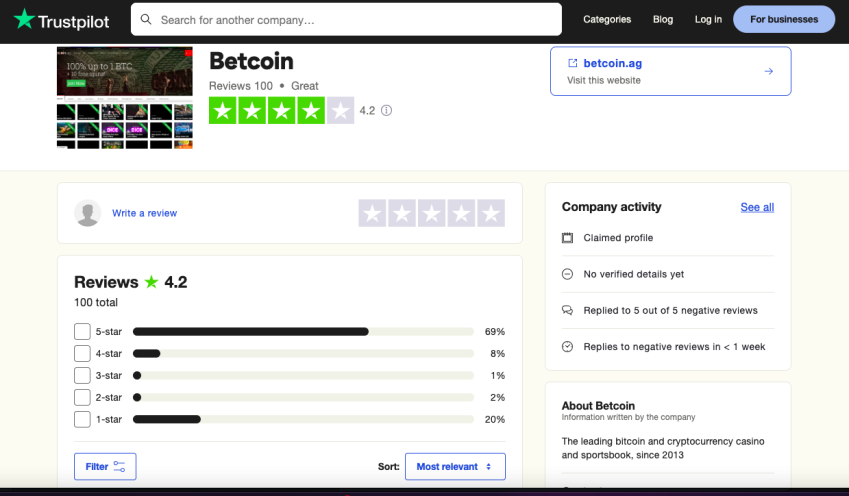The width and height of the screenshot is (849, 496).
Task: Open the Categories menu
Action: [x=607, y=19]
